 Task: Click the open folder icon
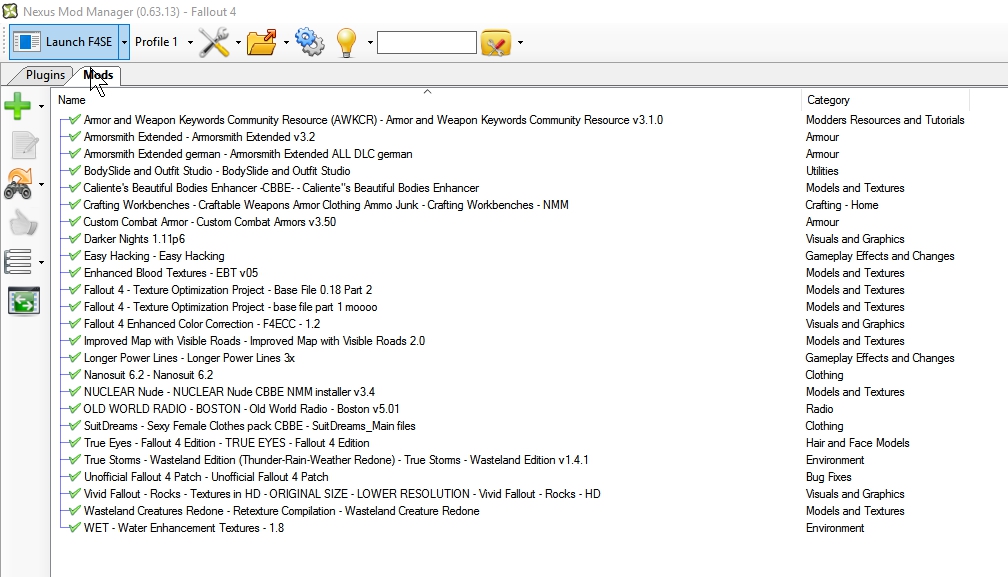tap(262, 42)
